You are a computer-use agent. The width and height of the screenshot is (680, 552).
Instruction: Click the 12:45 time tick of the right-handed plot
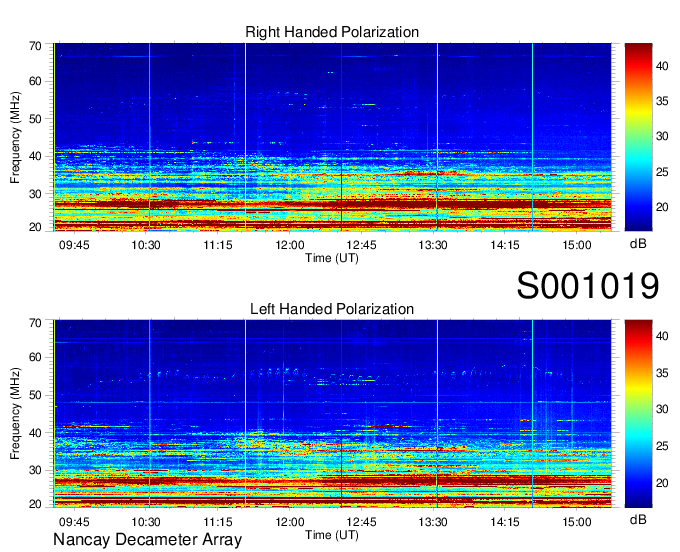[x=361, y=245]
